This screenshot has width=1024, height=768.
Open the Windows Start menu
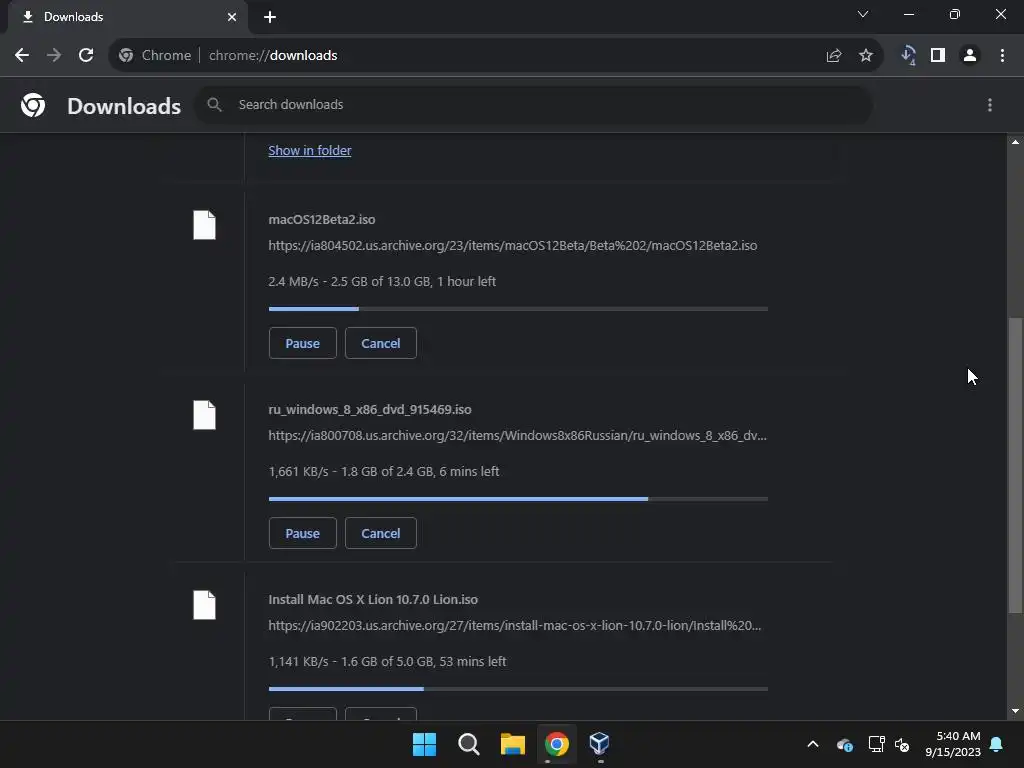click(x=424, y=744)
